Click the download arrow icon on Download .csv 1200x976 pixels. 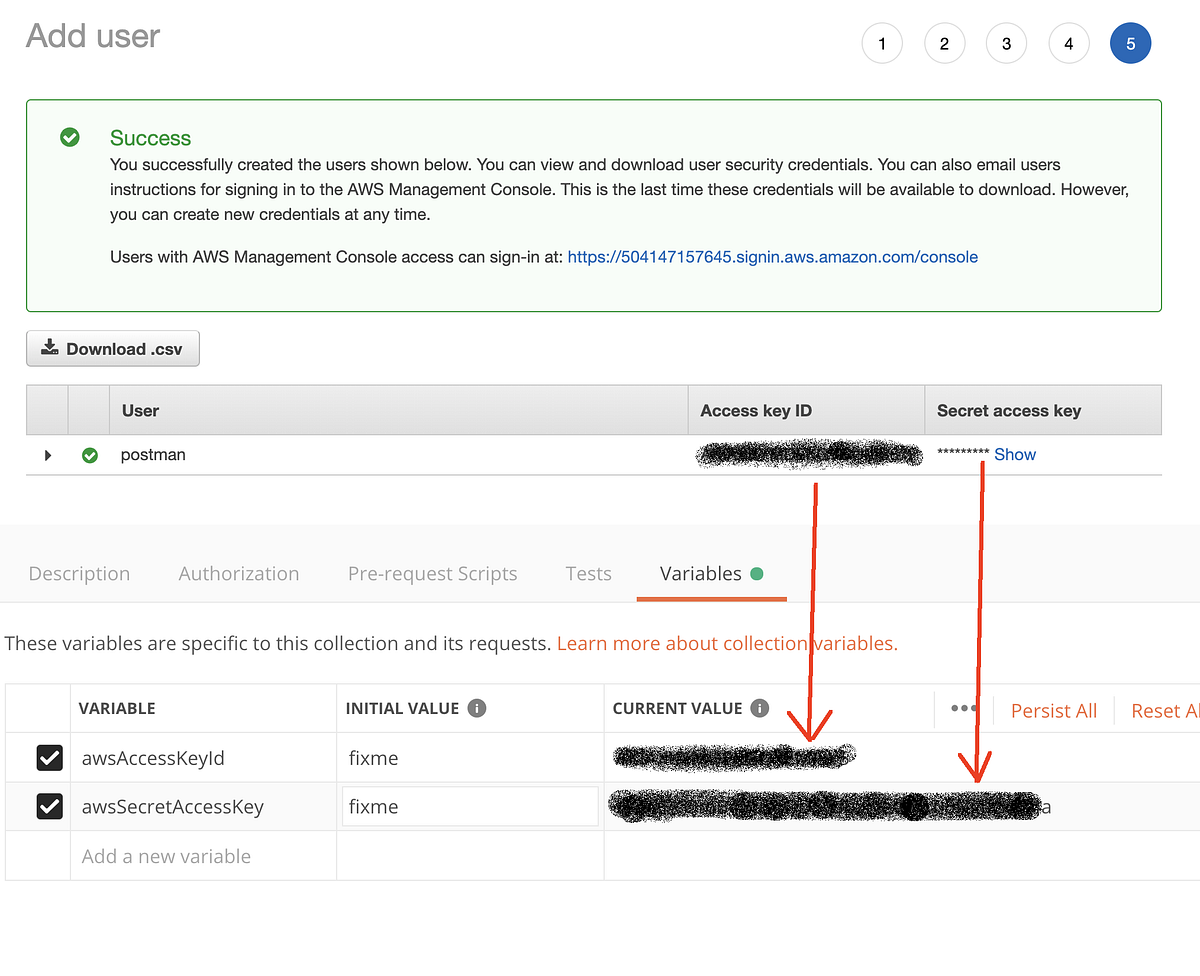point(50,348)
